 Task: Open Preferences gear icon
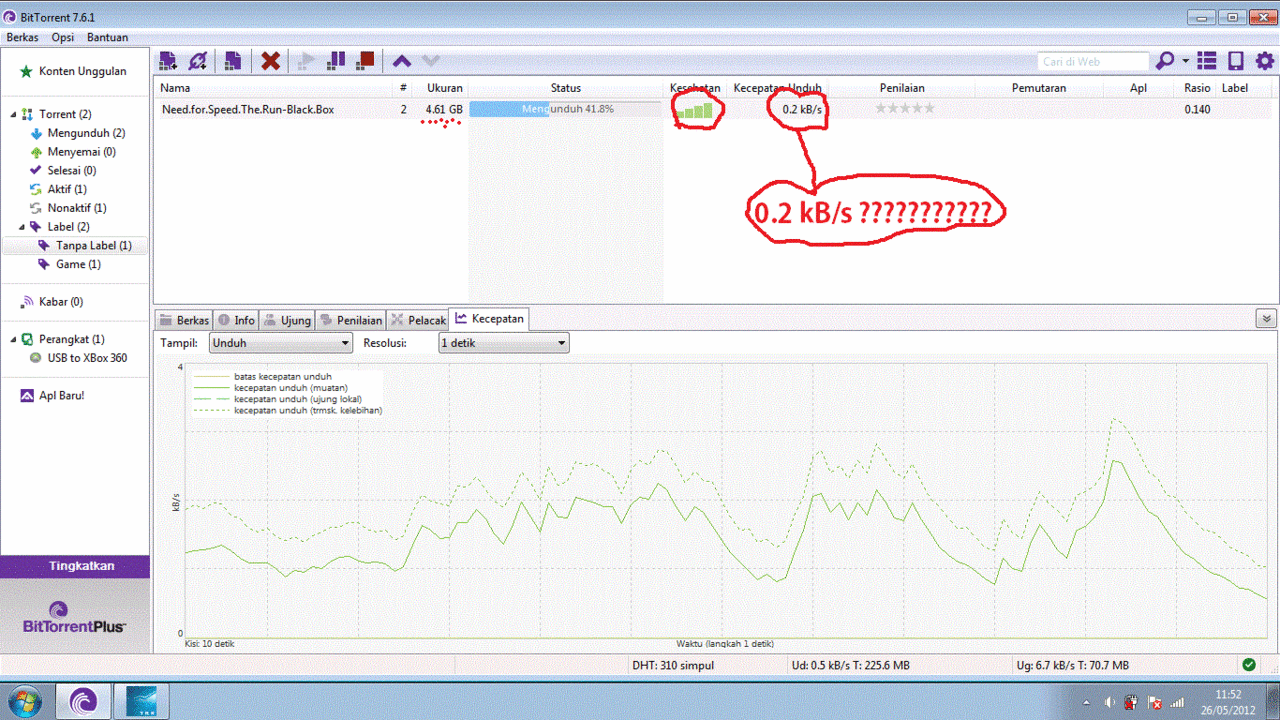(x=1265, y=61)
